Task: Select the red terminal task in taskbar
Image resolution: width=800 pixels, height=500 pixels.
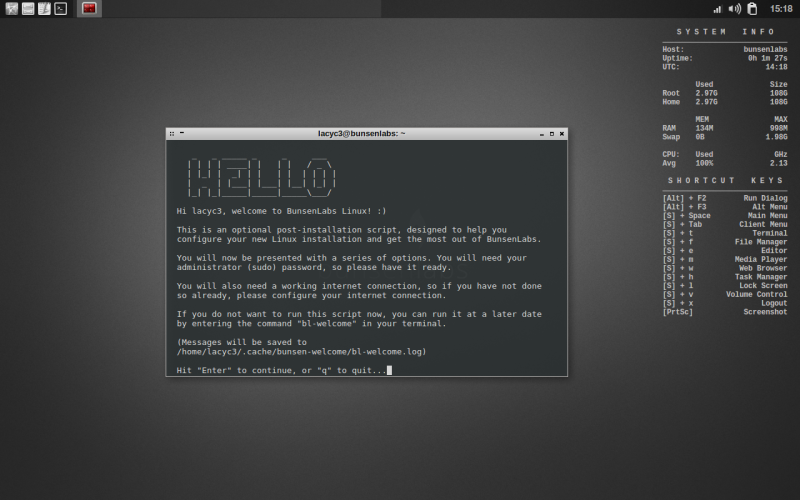Action: [89, 8]
